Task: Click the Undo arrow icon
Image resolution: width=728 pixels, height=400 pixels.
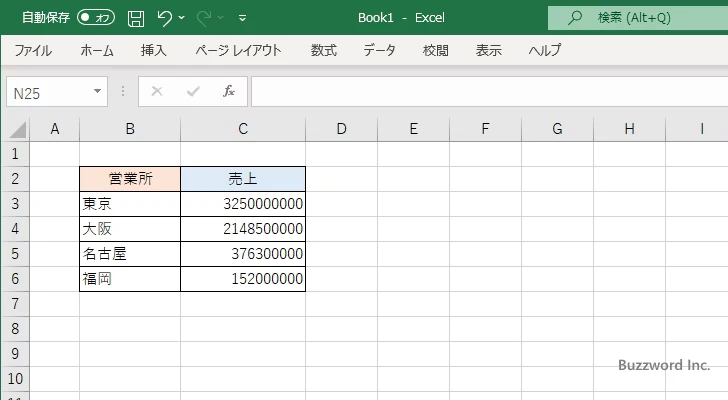Action: 164,18
